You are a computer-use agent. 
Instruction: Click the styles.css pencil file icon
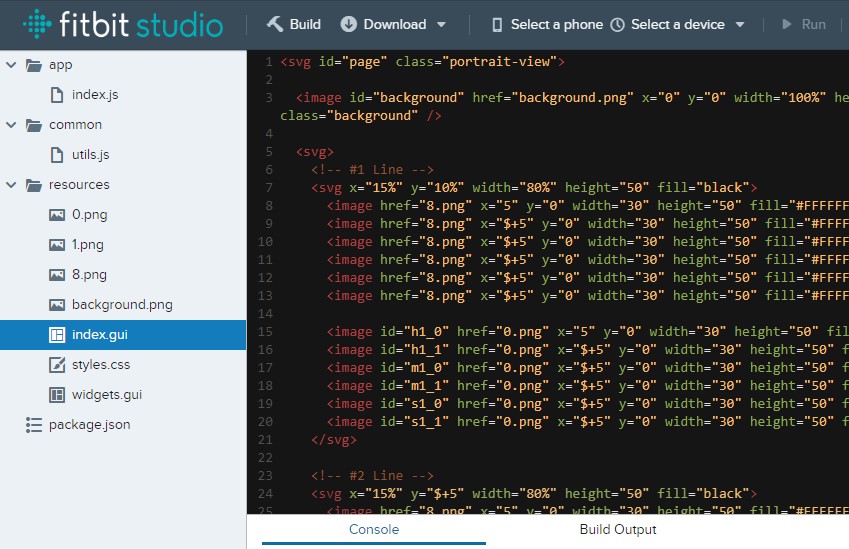[57, 365]
